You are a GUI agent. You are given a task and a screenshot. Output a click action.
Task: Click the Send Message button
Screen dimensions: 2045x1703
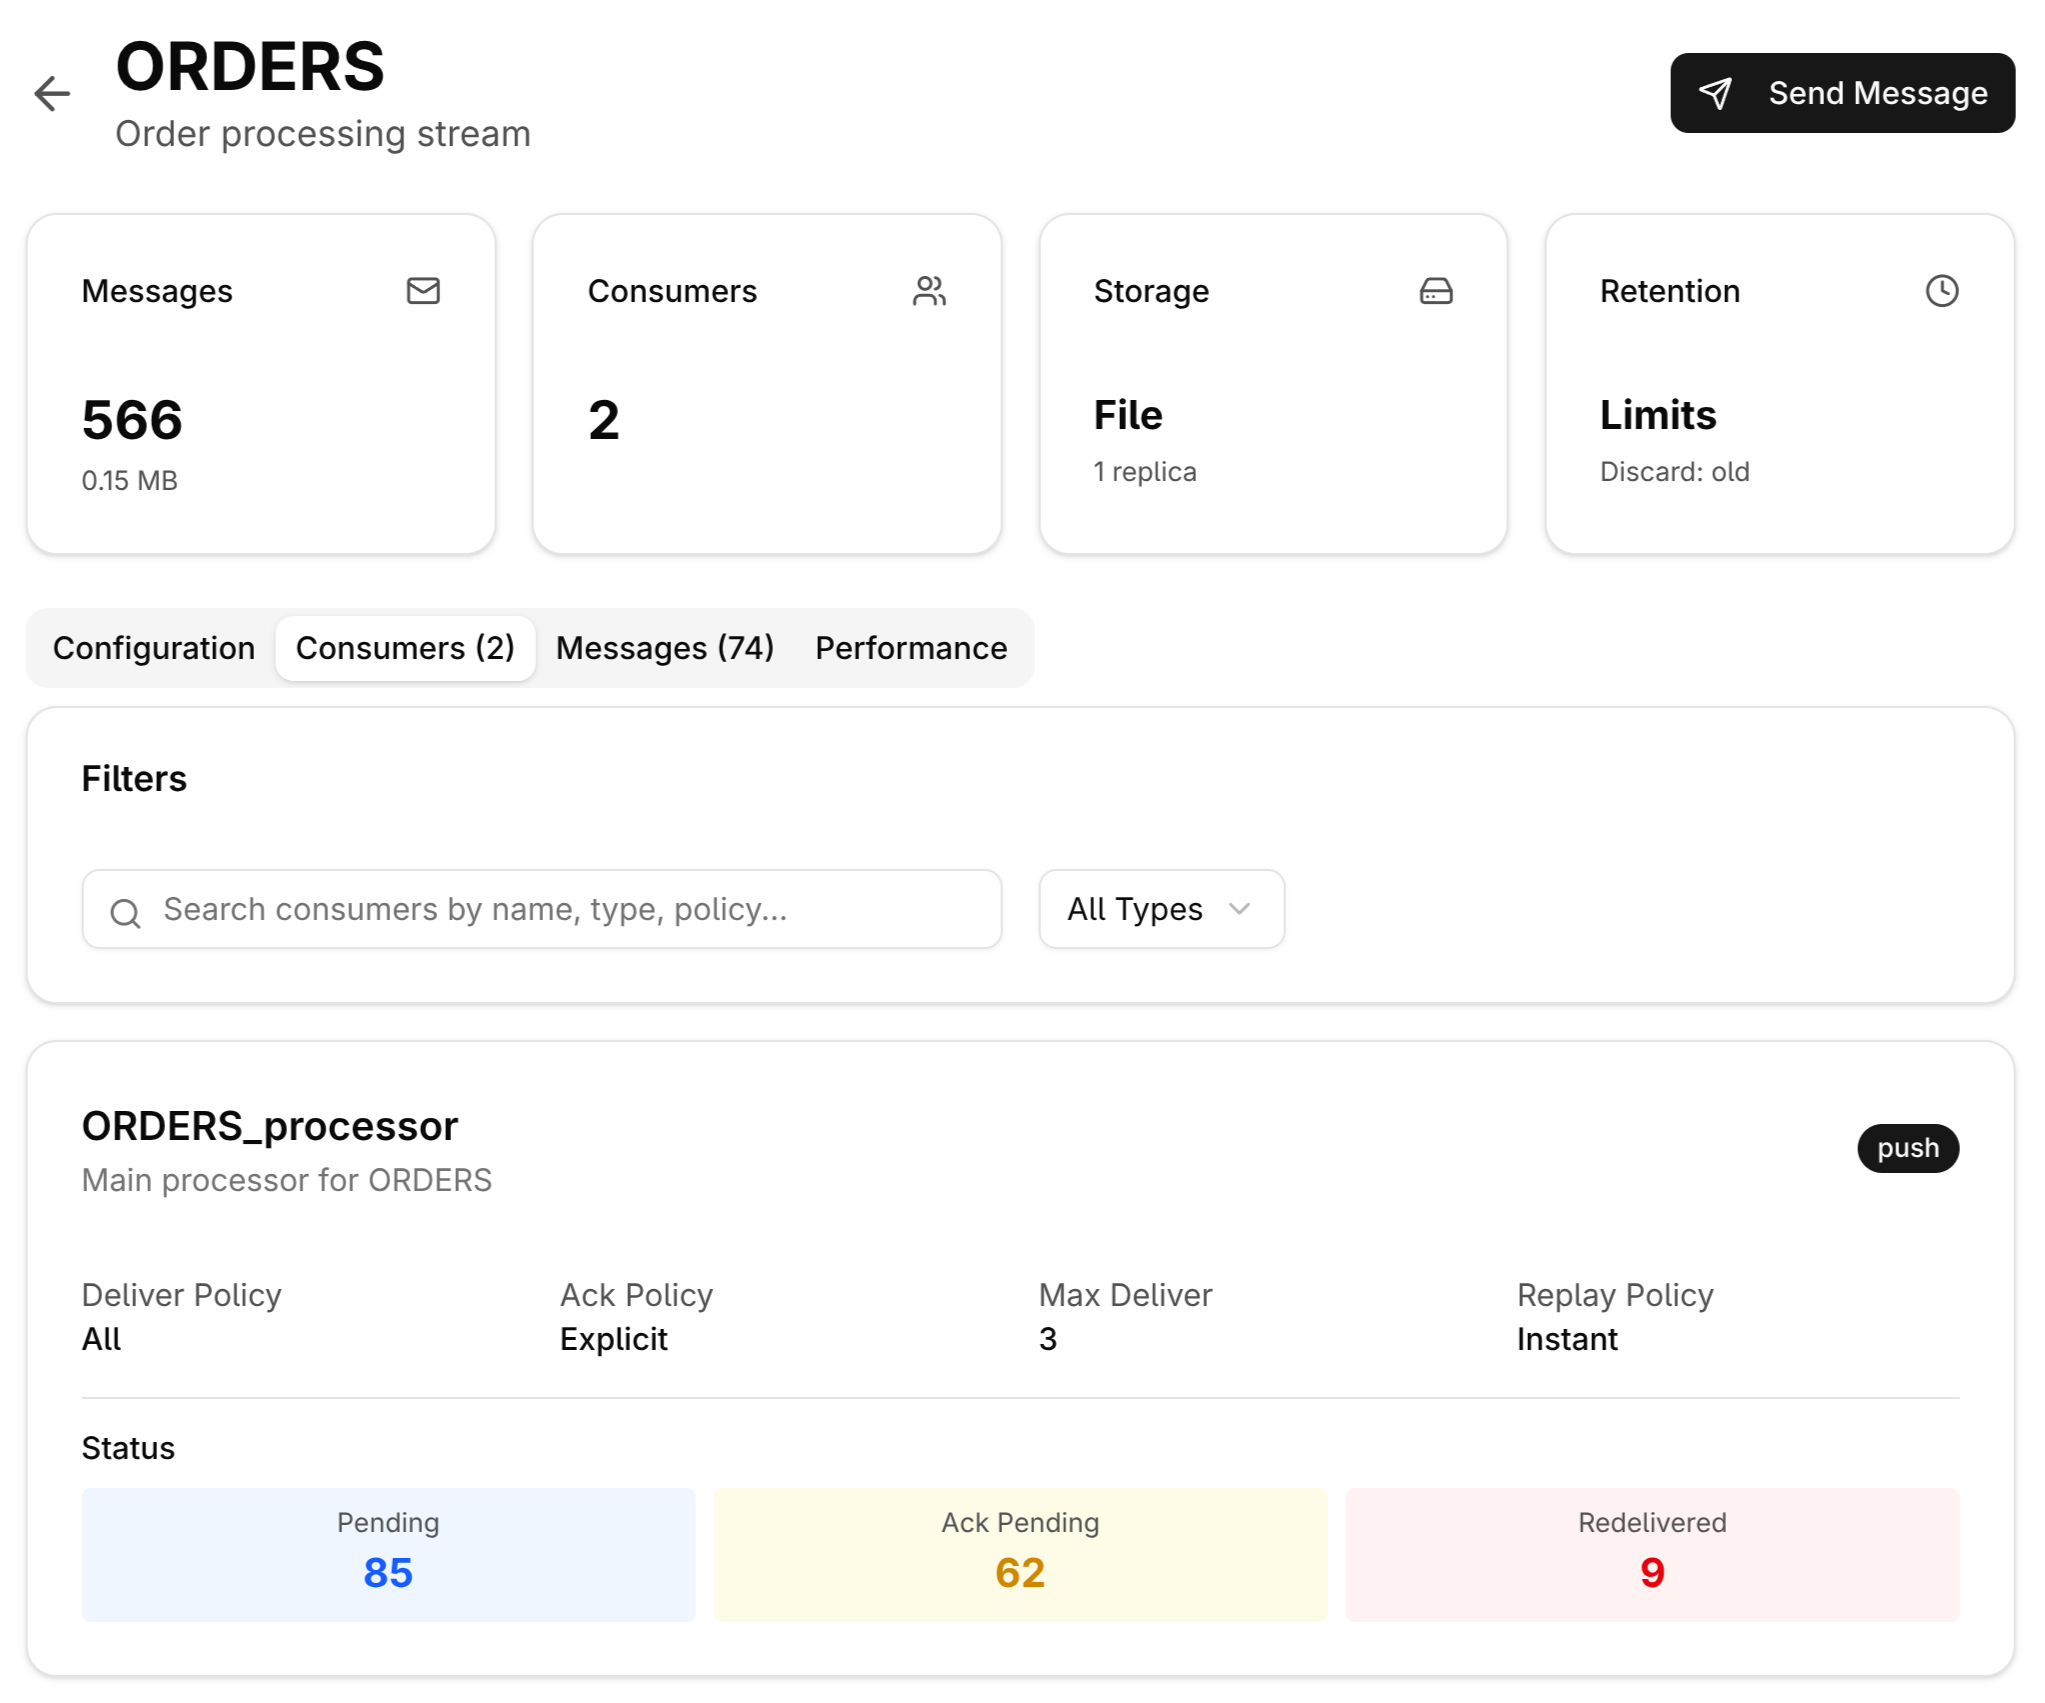[1841, 93]
